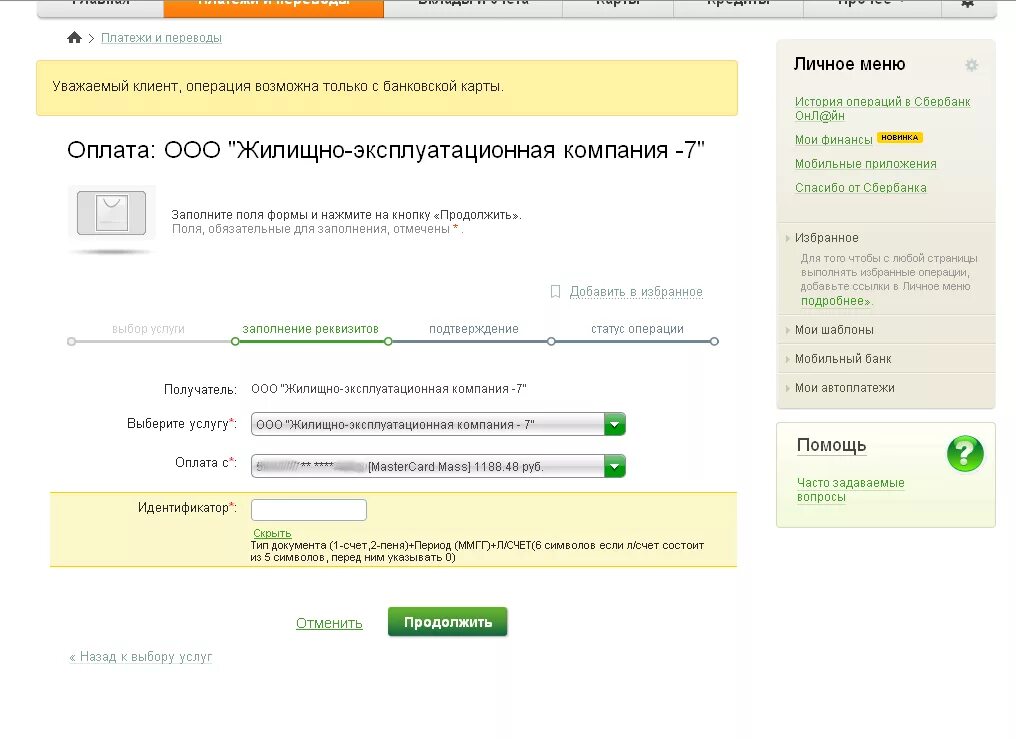The height and width of the screenshot is (739, 1016).
Task: Expand Мобильный банк section
Action: pos(843,359)
